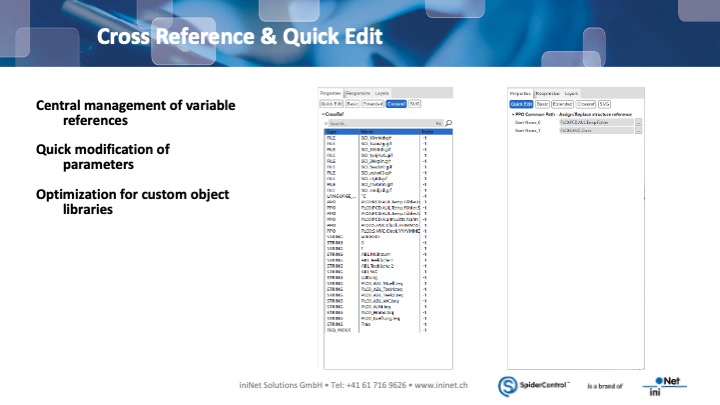This screenshot has height=405, width=720.
Task: Select the Properties tab in left panel
Action: (330, 92)
